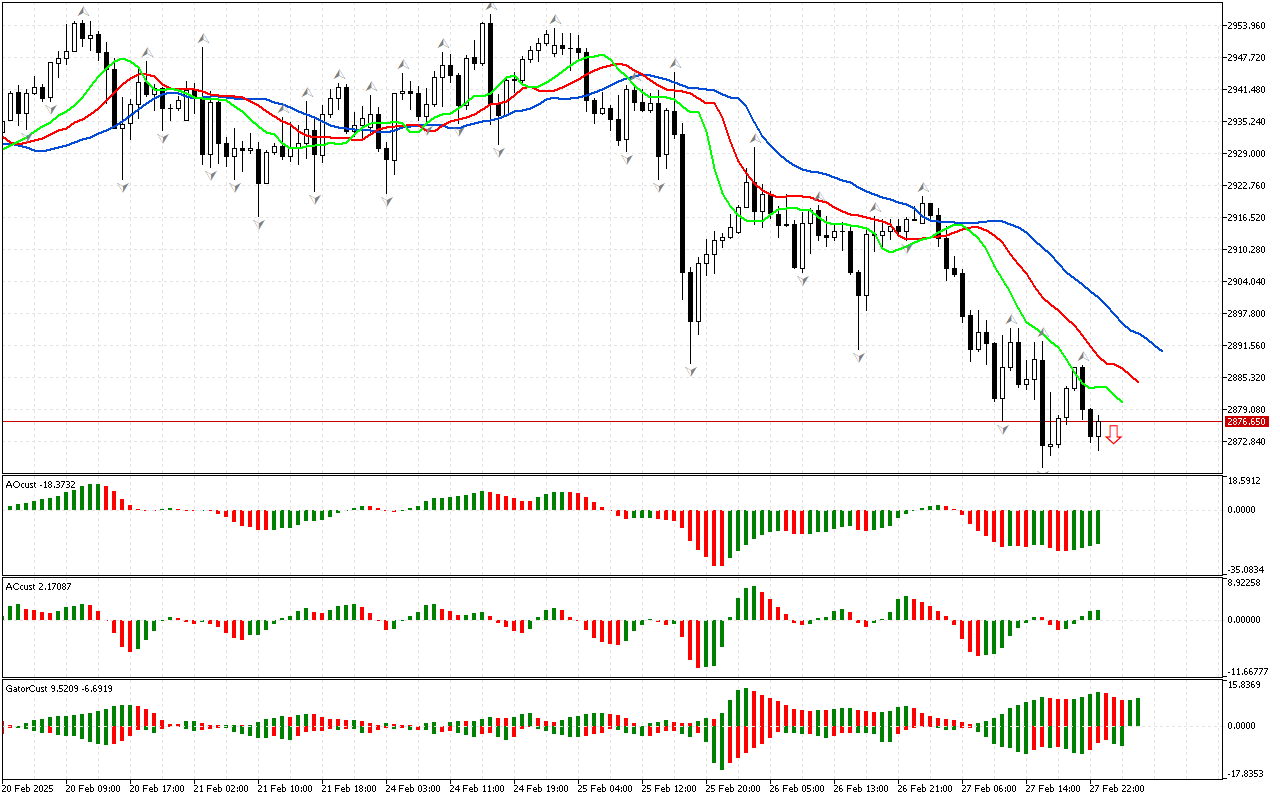
Task: Click the 24 Feb 19:00 time label
Action: coord(540,789)
